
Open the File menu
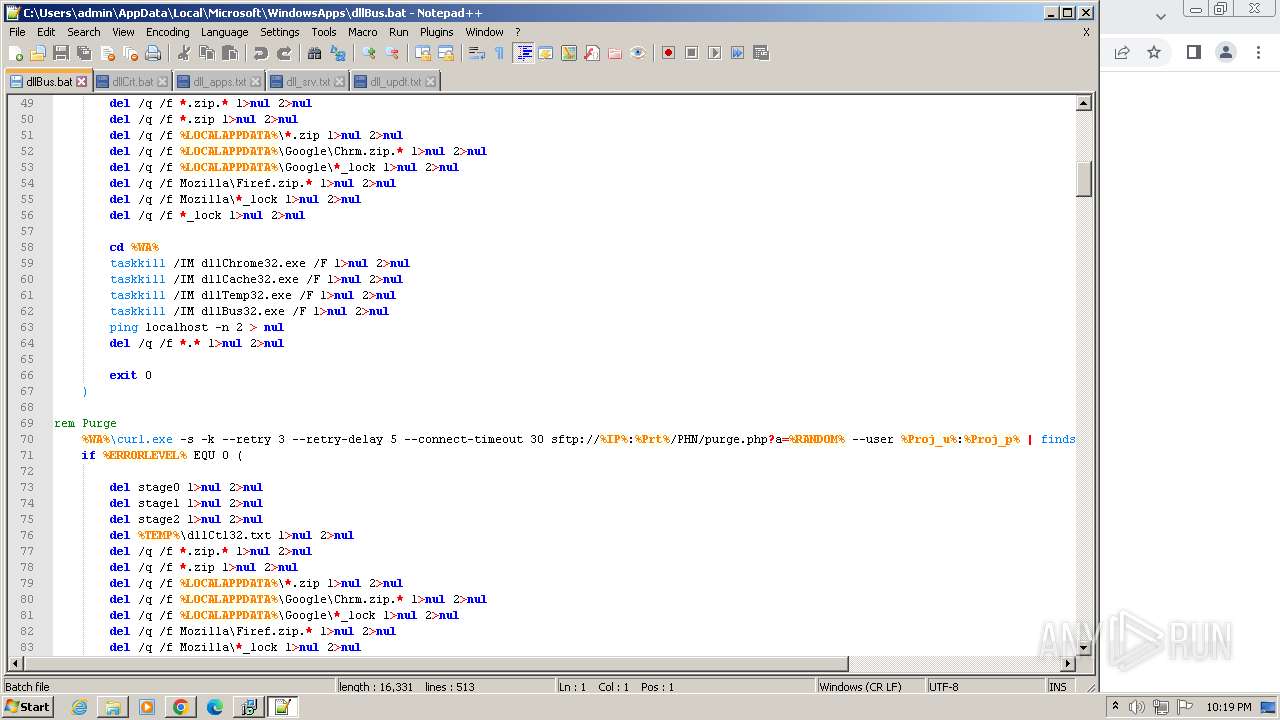(x=17, y=32)
